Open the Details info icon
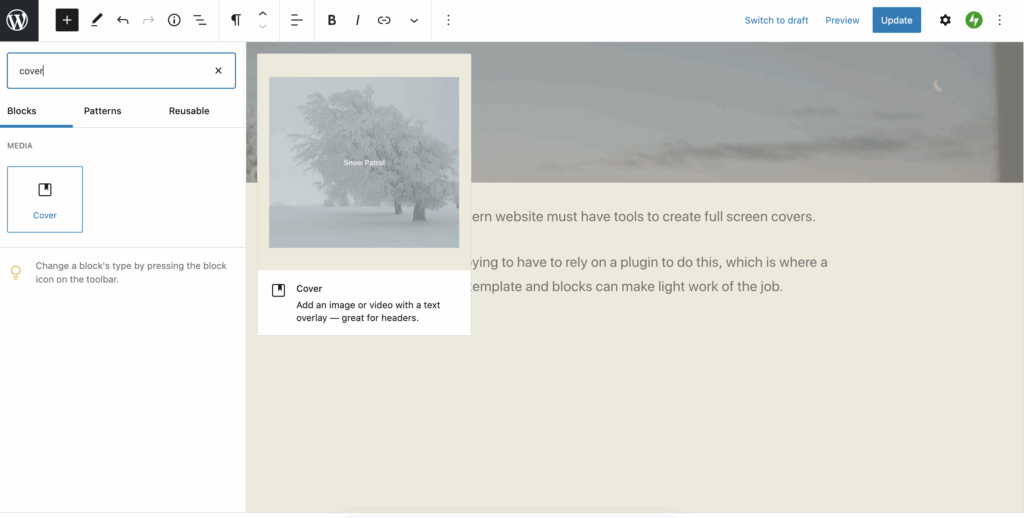This screenshot has width=1024, height=518. coord(174,20)
